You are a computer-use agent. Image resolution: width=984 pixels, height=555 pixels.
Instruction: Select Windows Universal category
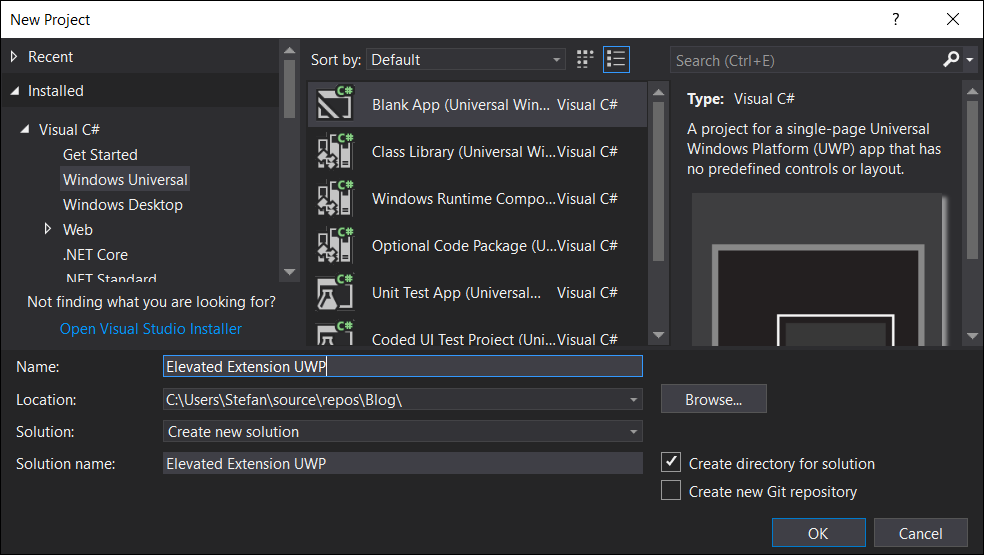point(125,180)
